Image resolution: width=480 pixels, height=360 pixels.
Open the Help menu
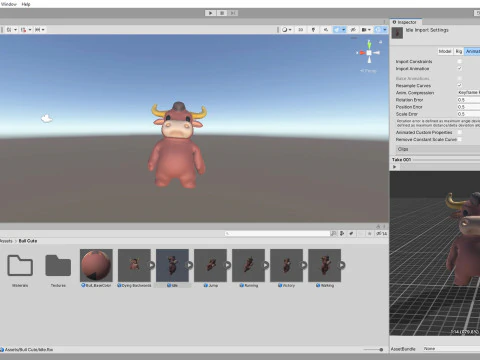click(x=26, y=4)
